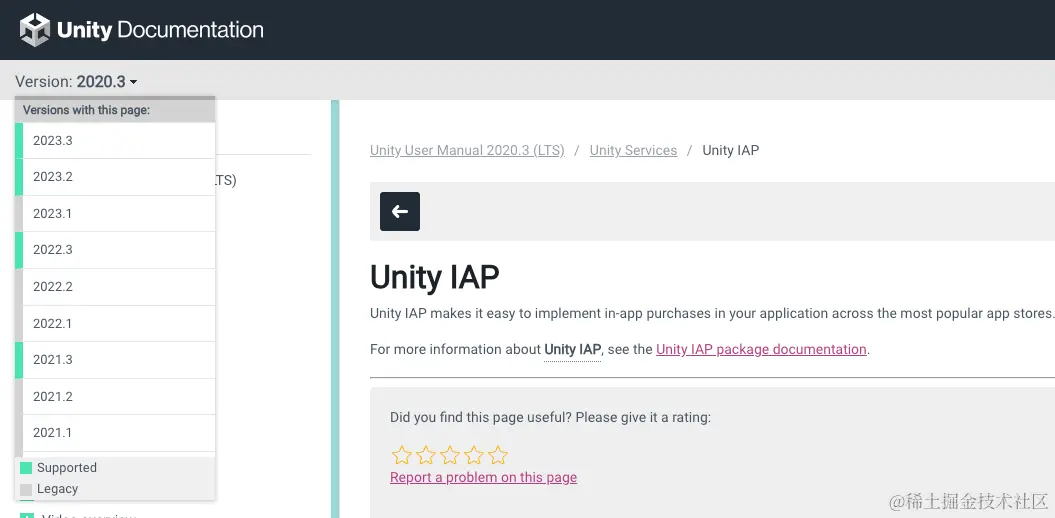Open the Unity IAP package documentation link

point(761,349)
